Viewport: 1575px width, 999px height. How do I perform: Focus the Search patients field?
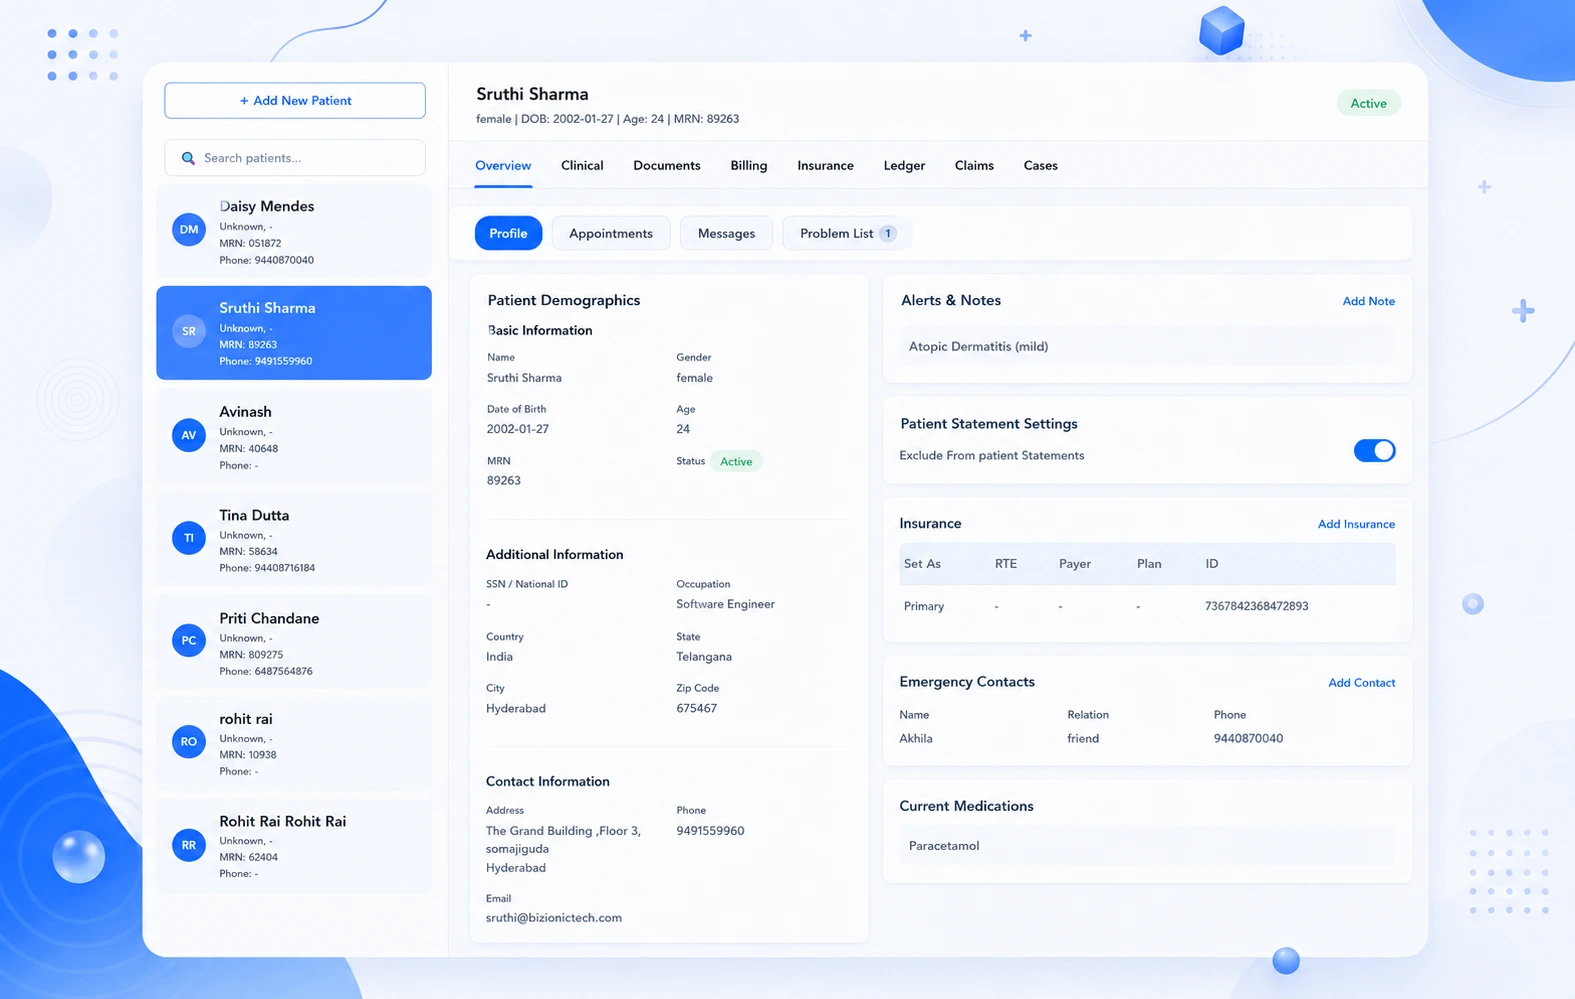(295, 158)
